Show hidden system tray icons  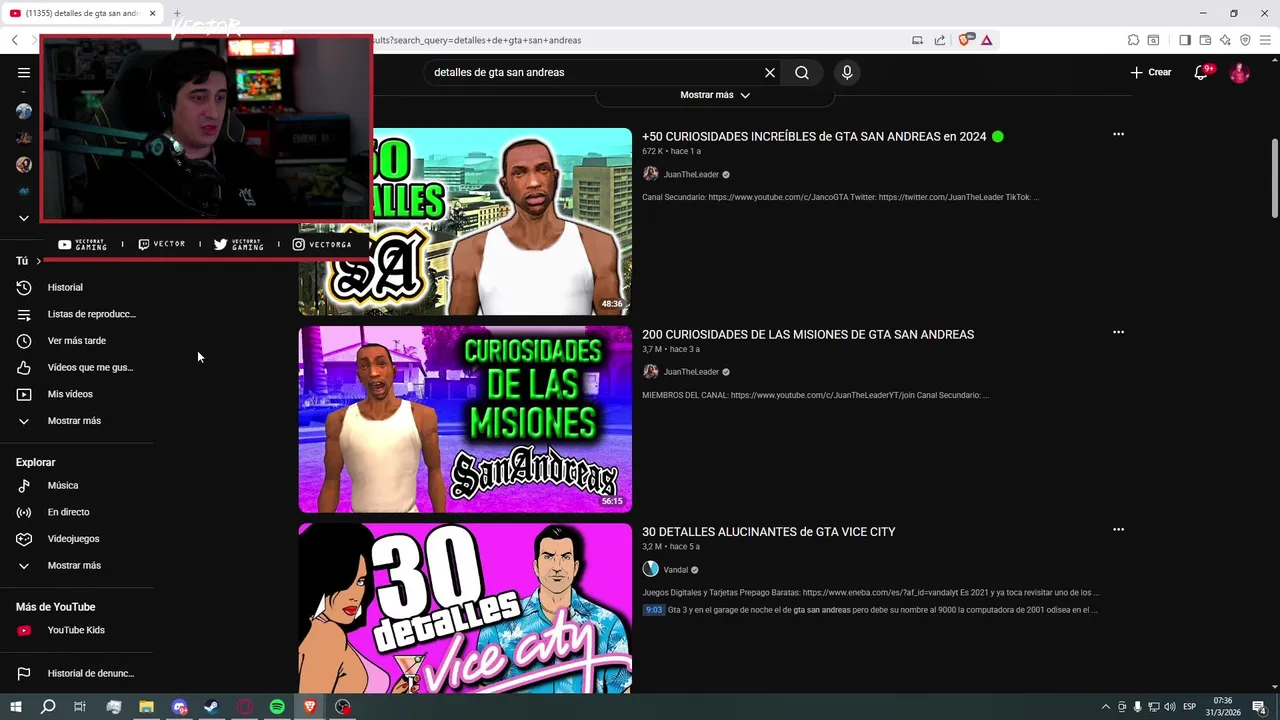coord(1105,707)
